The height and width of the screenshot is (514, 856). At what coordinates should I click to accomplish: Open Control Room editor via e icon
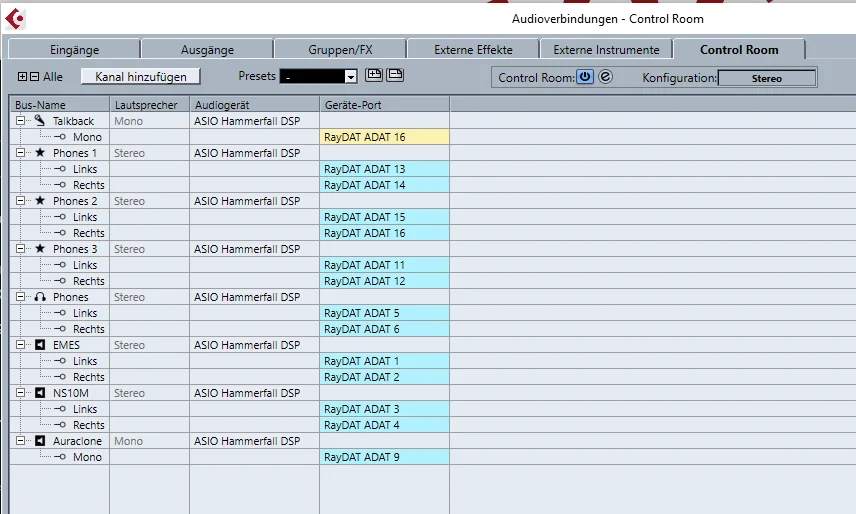click(x=605, y=76)
